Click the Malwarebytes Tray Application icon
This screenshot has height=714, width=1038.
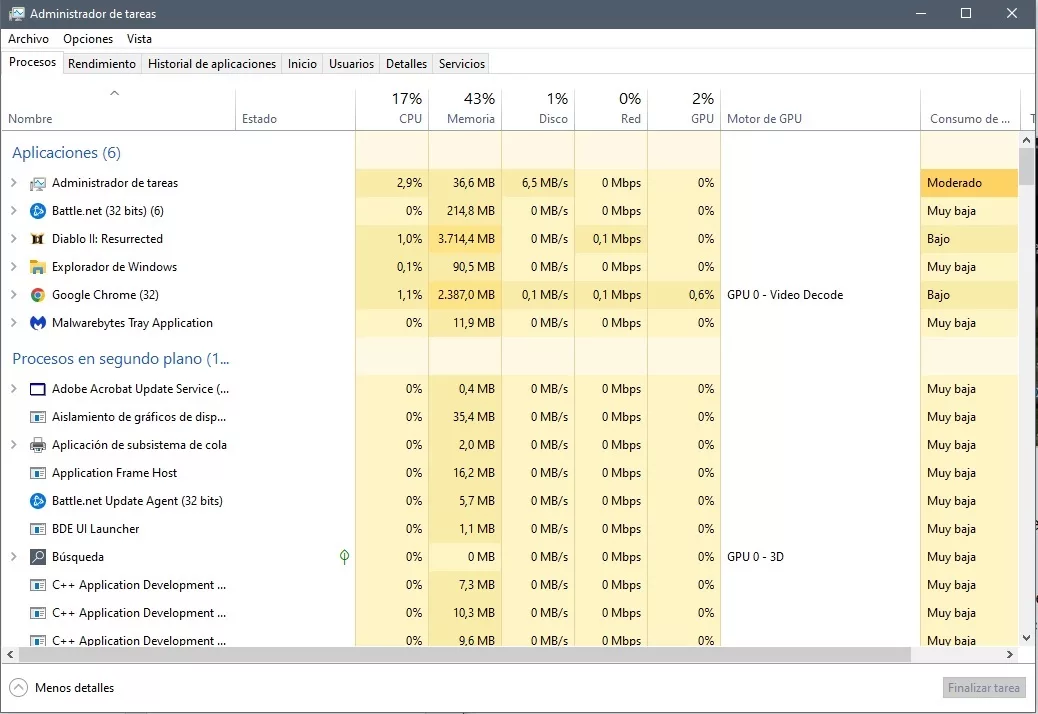point(38,323)
